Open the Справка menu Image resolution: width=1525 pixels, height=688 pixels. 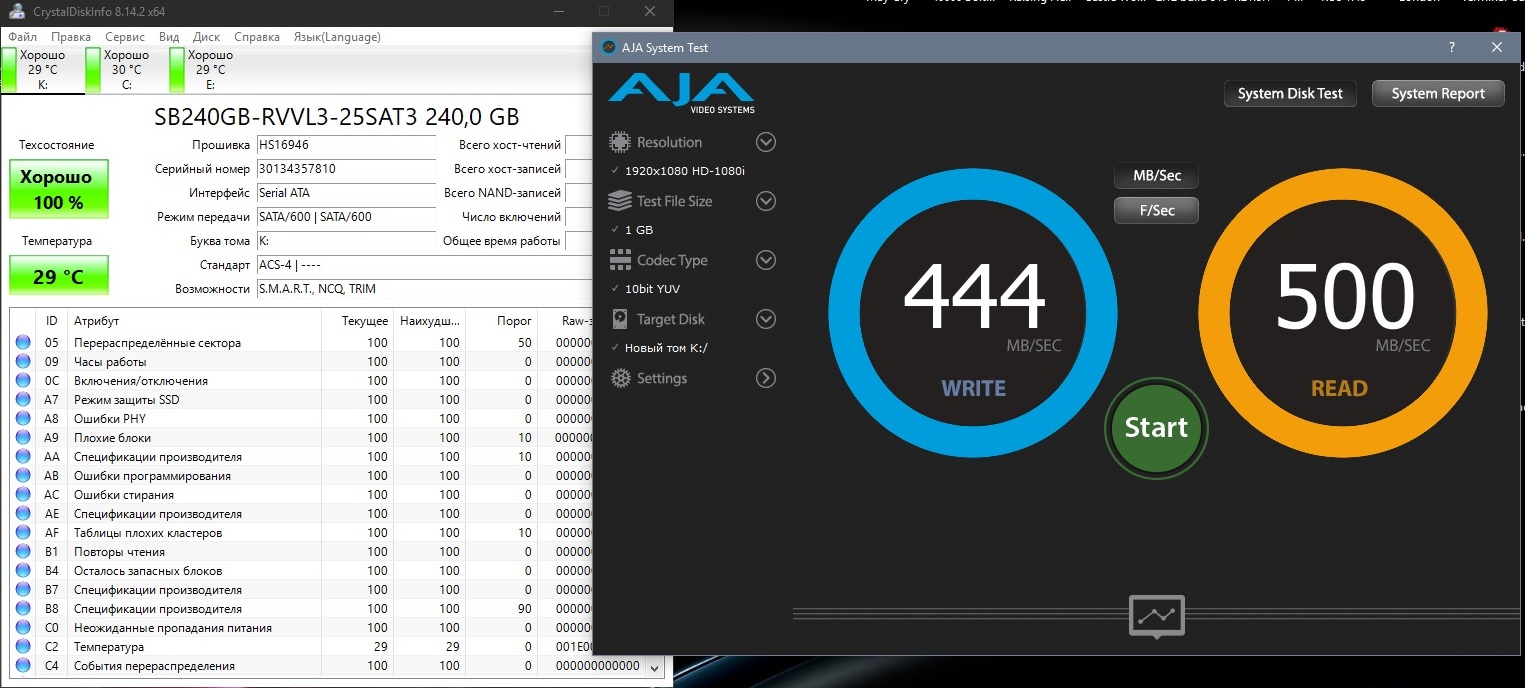[x=257, y=37]
